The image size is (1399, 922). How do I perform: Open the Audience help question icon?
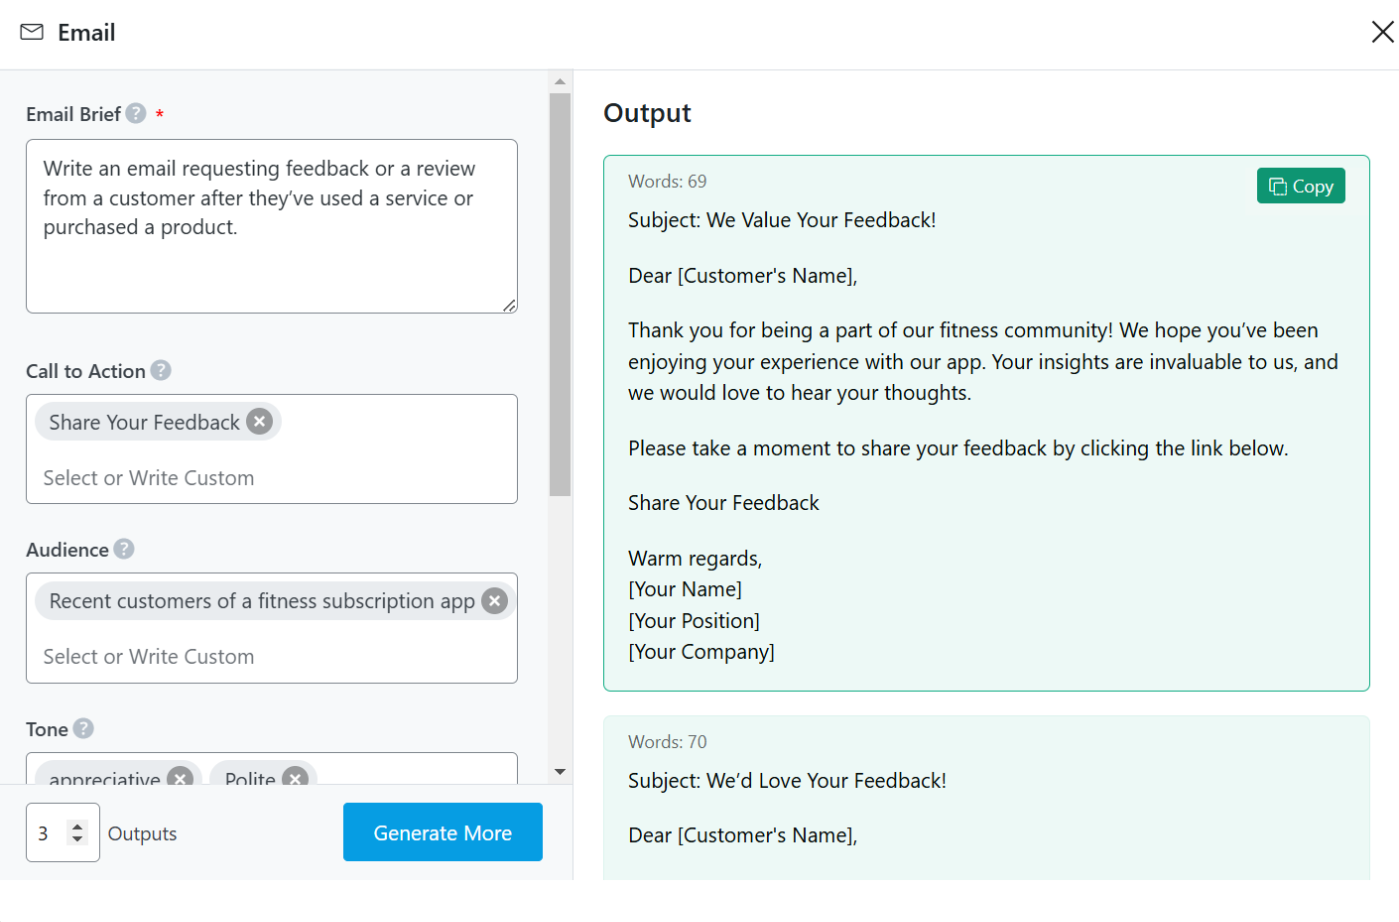(124, 549)
